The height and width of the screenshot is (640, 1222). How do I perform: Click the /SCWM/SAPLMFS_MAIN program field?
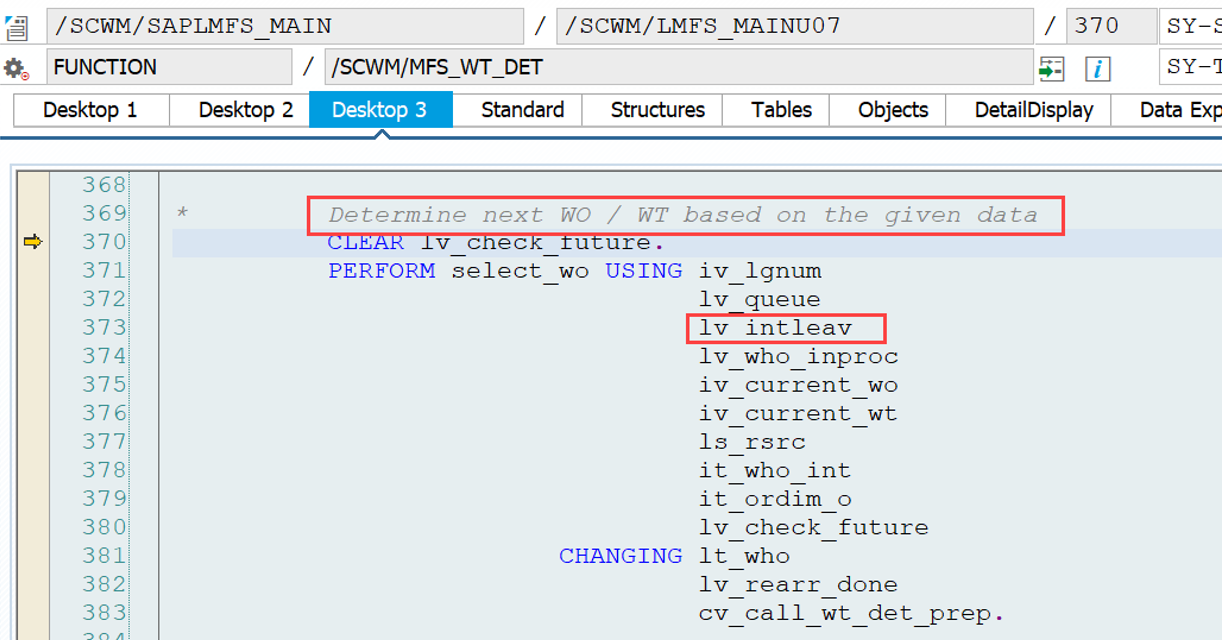pyautogui.click(x=285, y=26)
